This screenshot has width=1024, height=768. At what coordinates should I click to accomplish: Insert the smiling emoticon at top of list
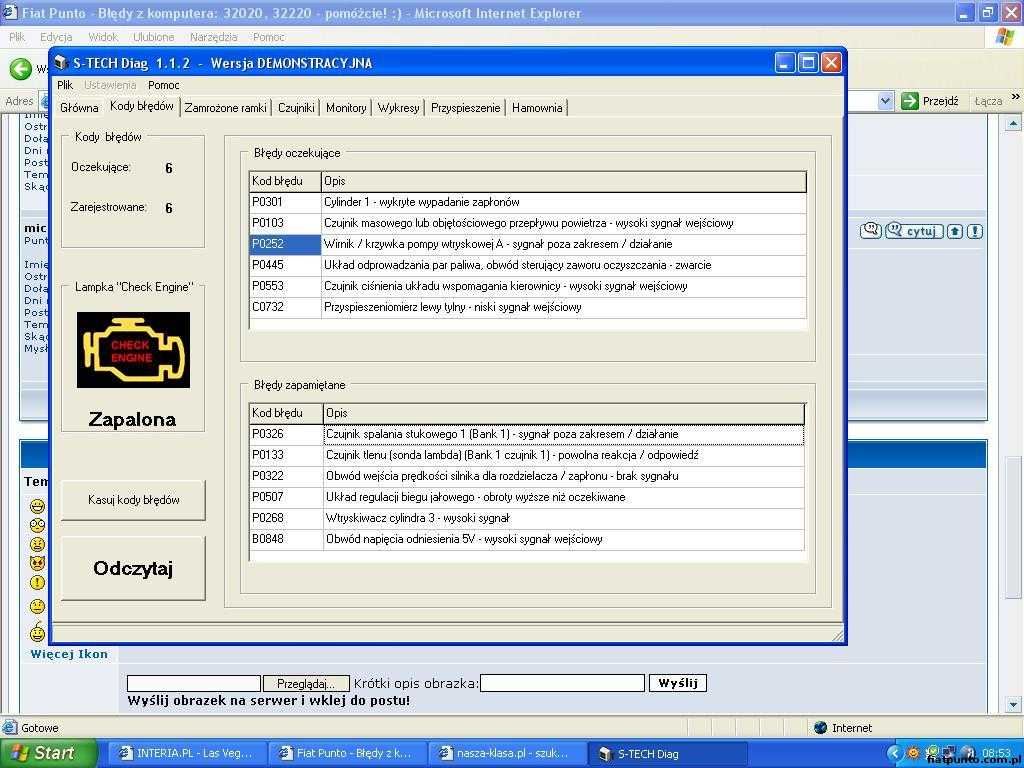[x=37, y=506]
